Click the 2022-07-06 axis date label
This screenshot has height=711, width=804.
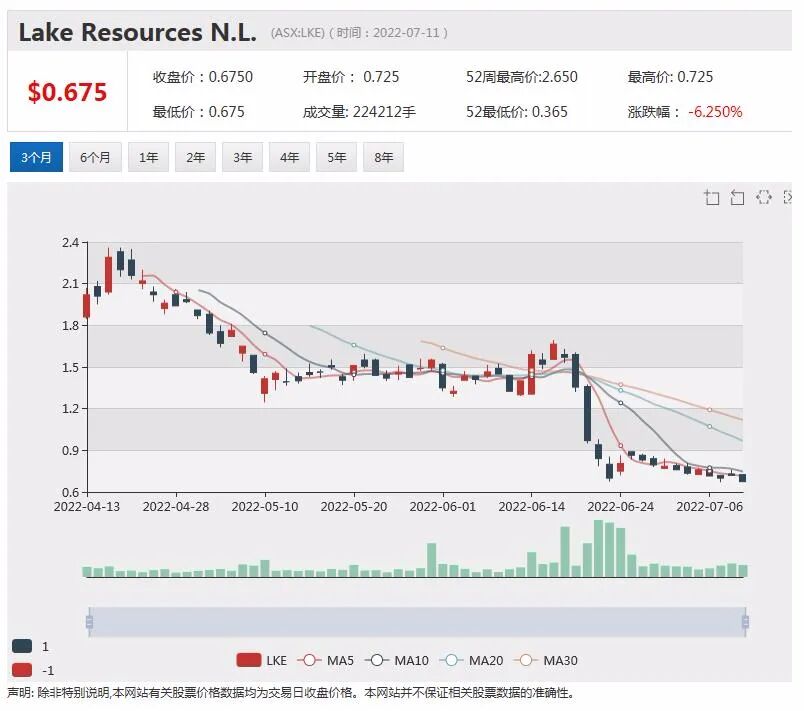coord(710,506)
